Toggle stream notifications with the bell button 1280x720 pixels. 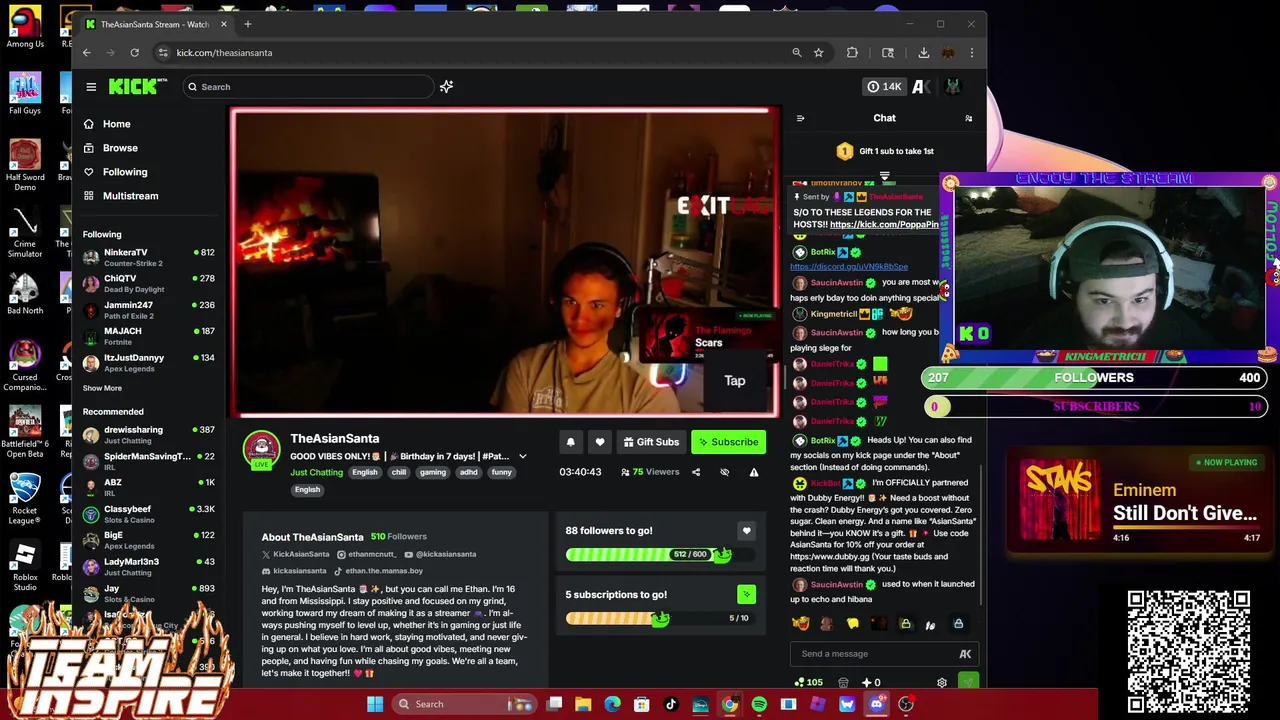pos(571,442)
